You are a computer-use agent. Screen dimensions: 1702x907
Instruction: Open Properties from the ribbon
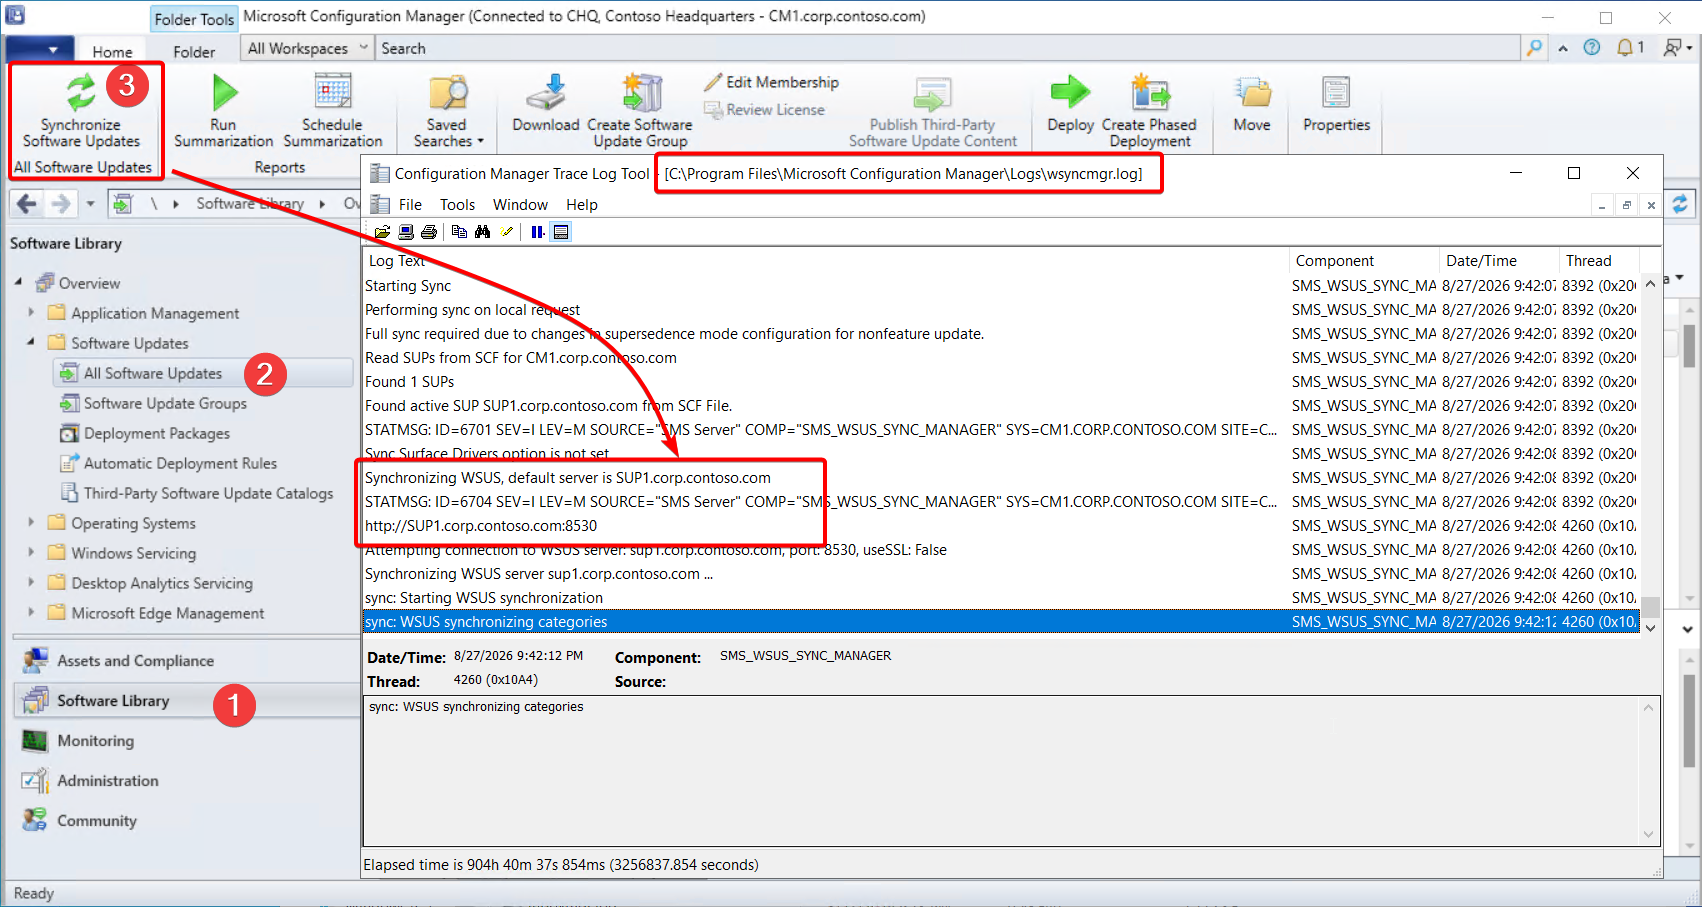coord(1336,103)
